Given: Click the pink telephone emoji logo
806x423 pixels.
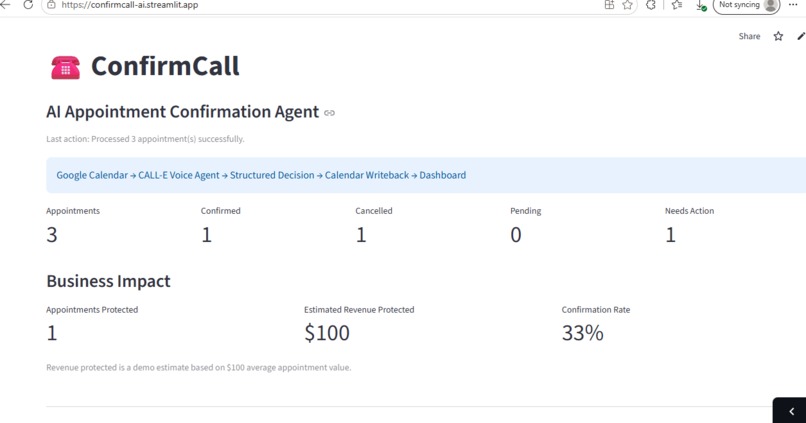Looking at the screenshot, I should coord(65,67).
